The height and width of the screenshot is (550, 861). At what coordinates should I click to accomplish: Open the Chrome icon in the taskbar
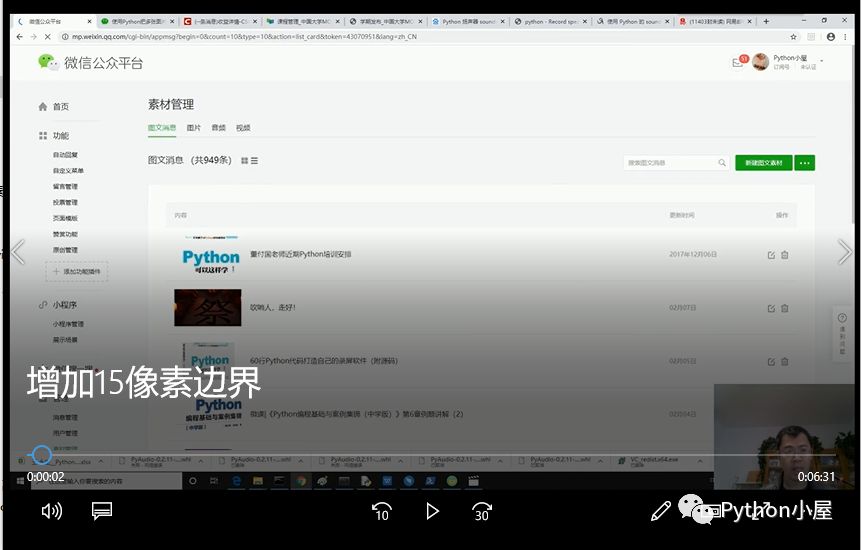click(300, 481)
